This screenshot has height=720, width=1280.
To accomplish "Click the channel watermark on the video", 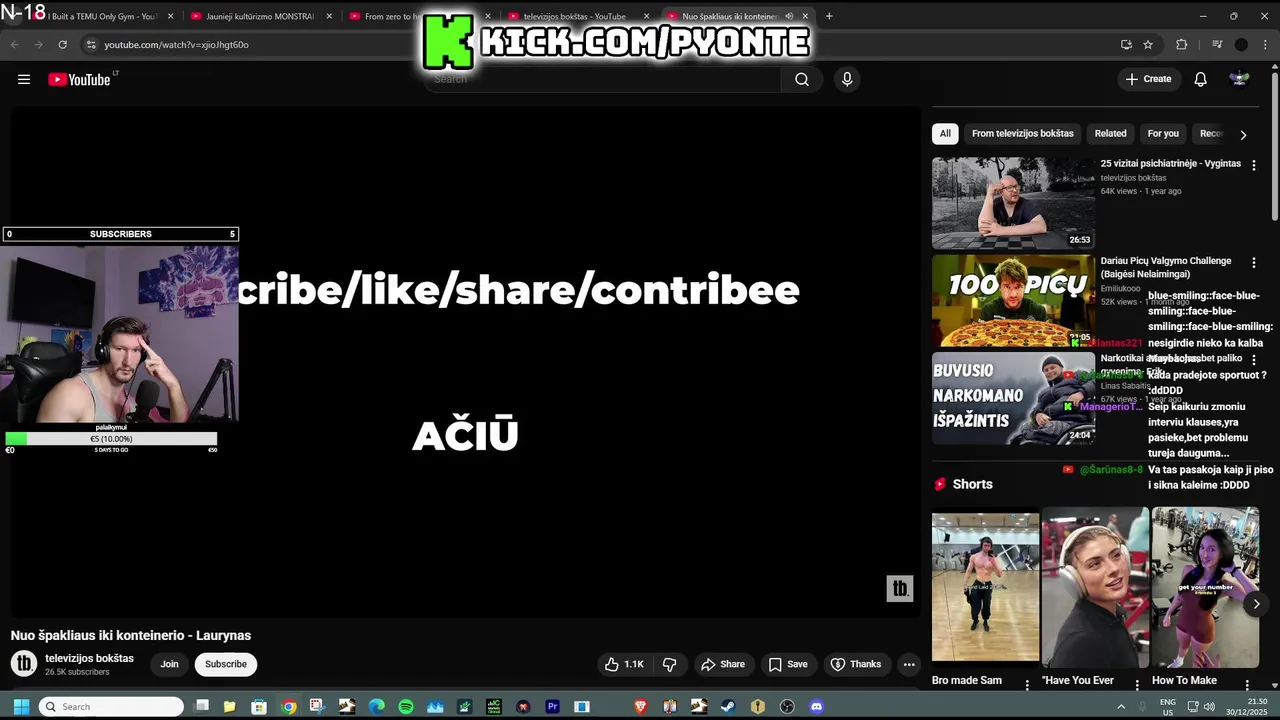I will [x=900, y=589].
